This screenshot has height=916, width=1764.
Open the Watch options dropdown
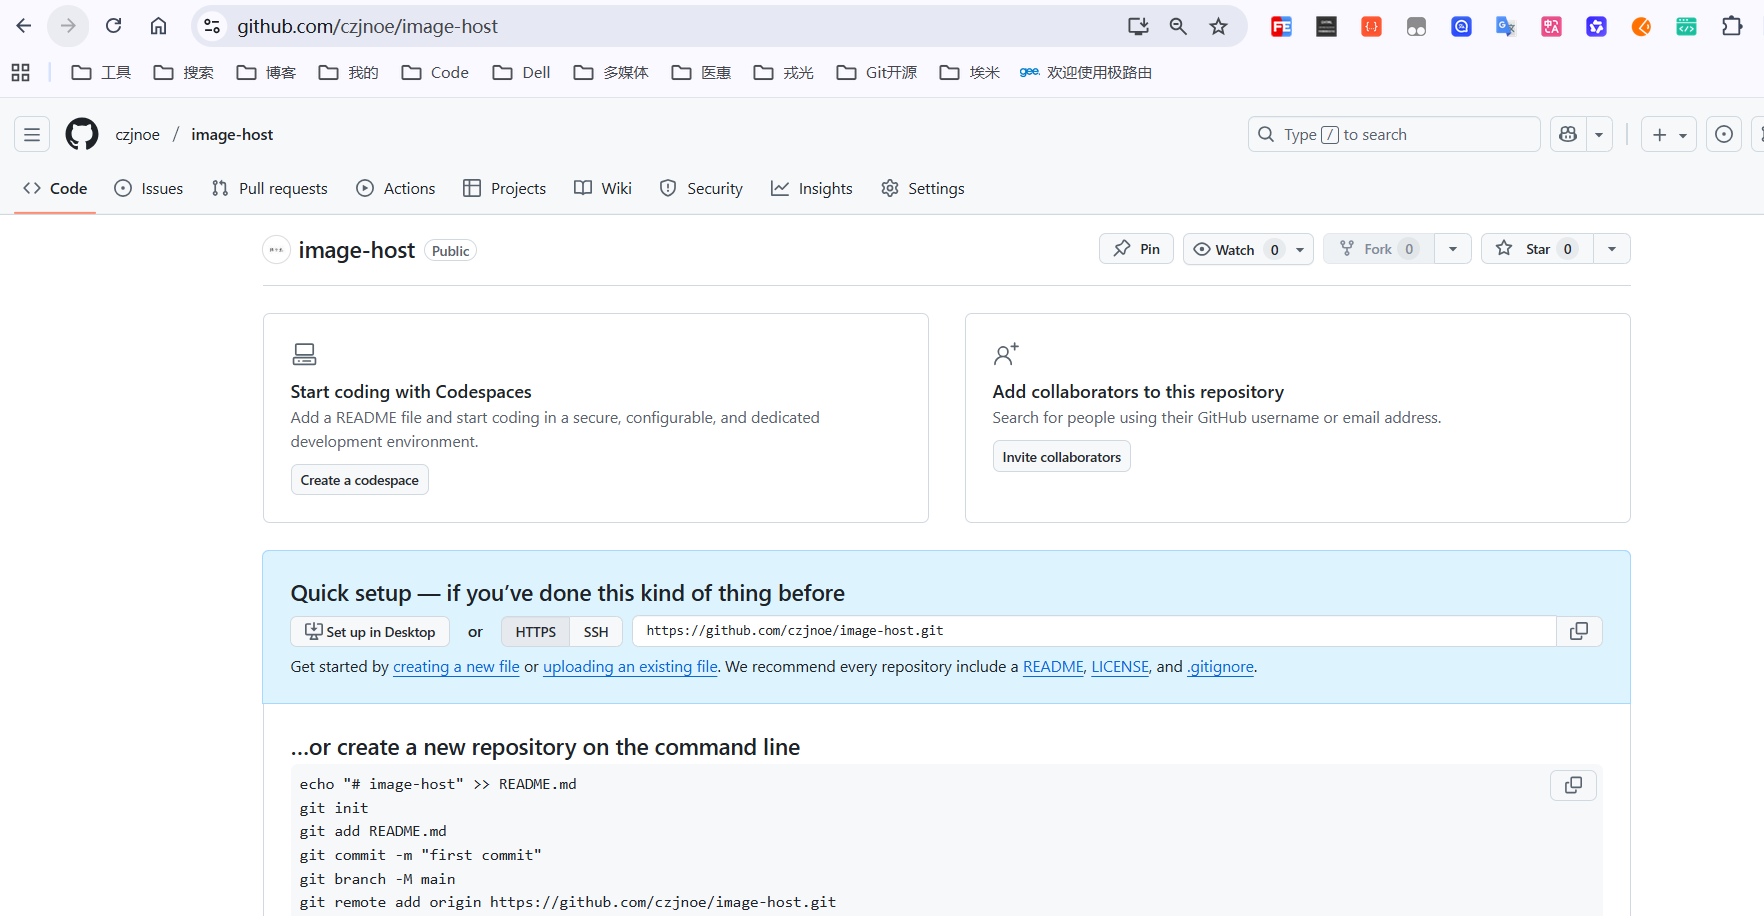click(x=1298, y=249)
